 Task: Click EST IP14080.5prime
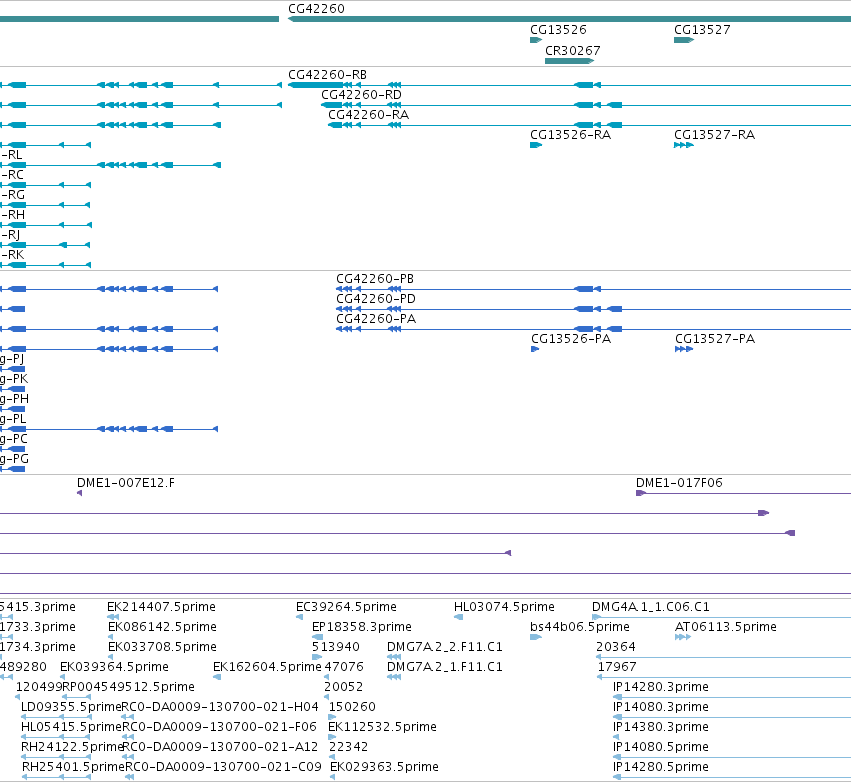point(661,747)
